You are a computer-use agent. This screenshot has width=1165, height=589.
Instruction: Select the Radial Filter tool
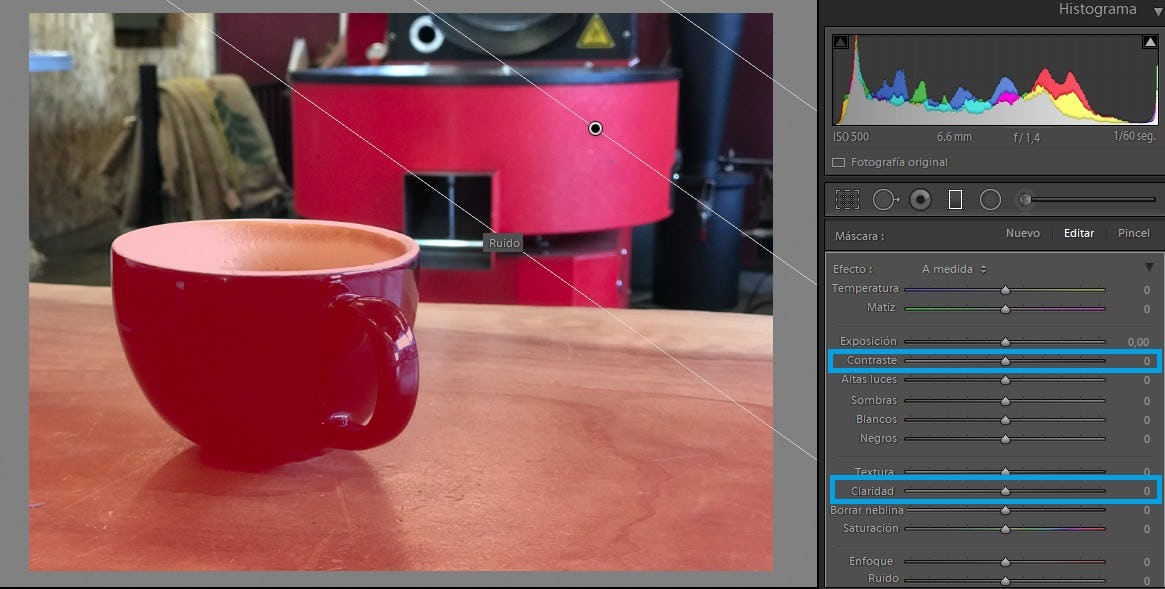click(x=990, y=200)
